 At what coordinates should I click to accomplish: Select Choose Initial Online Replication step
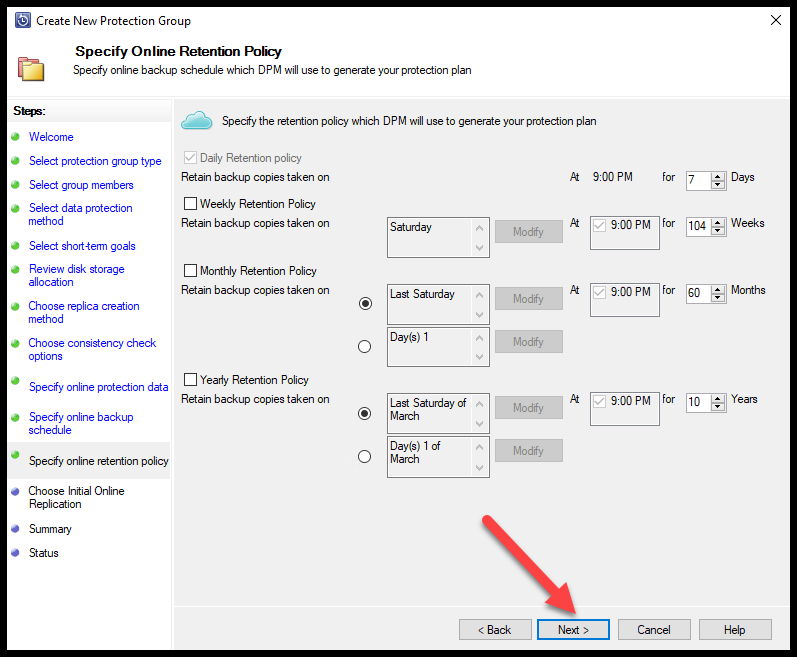76,497
